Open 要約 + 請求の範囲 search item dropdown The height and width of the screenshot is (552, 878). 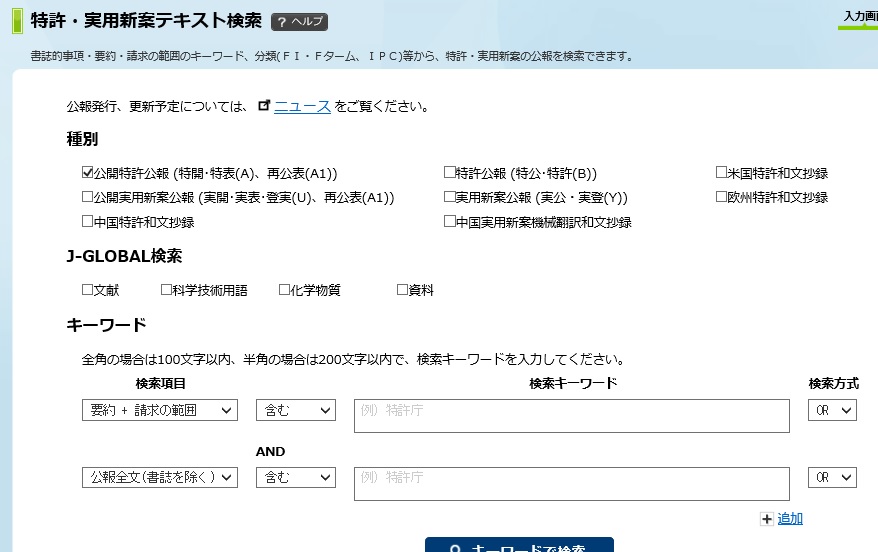(160, 410)
